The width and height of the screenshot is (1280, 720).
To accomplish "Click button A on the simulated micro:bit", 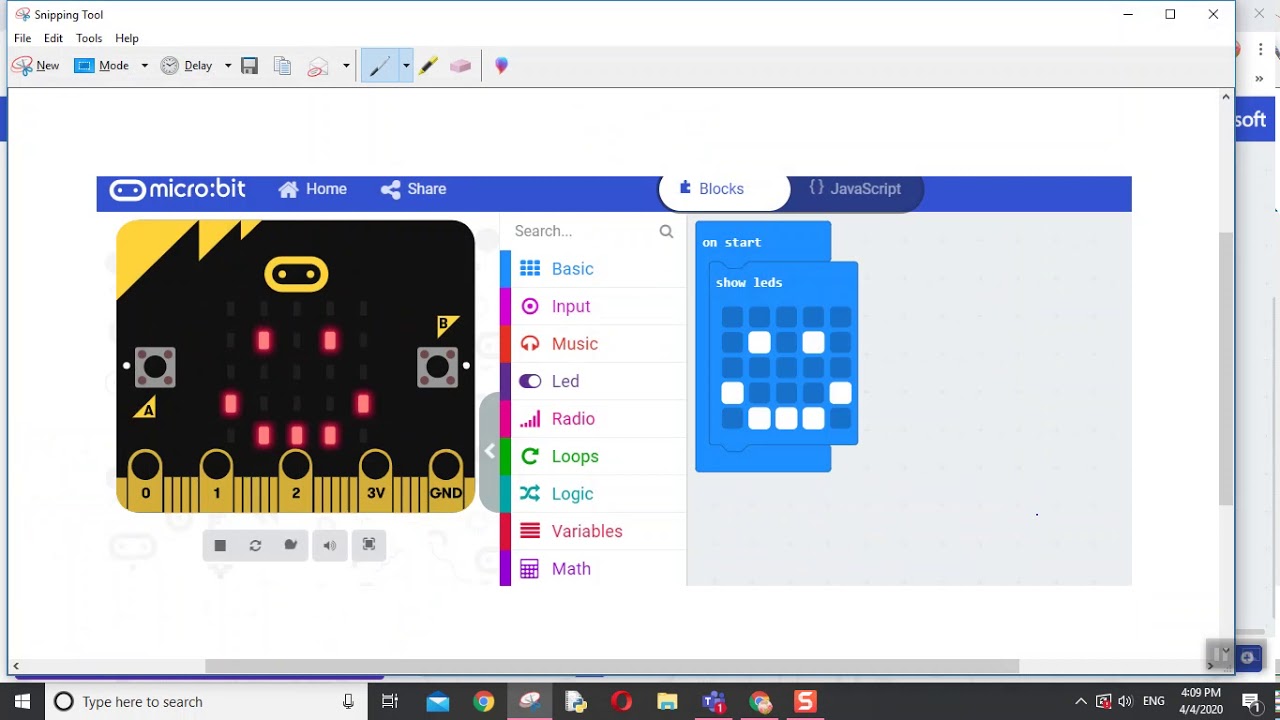I will (155, 367).
